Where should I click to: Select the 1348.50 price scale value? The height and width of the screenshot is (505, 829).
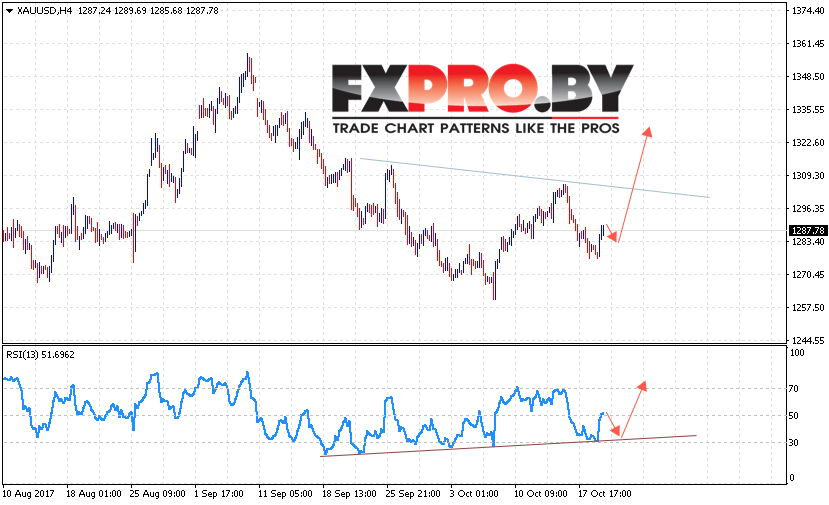click(x=808, y=77)
